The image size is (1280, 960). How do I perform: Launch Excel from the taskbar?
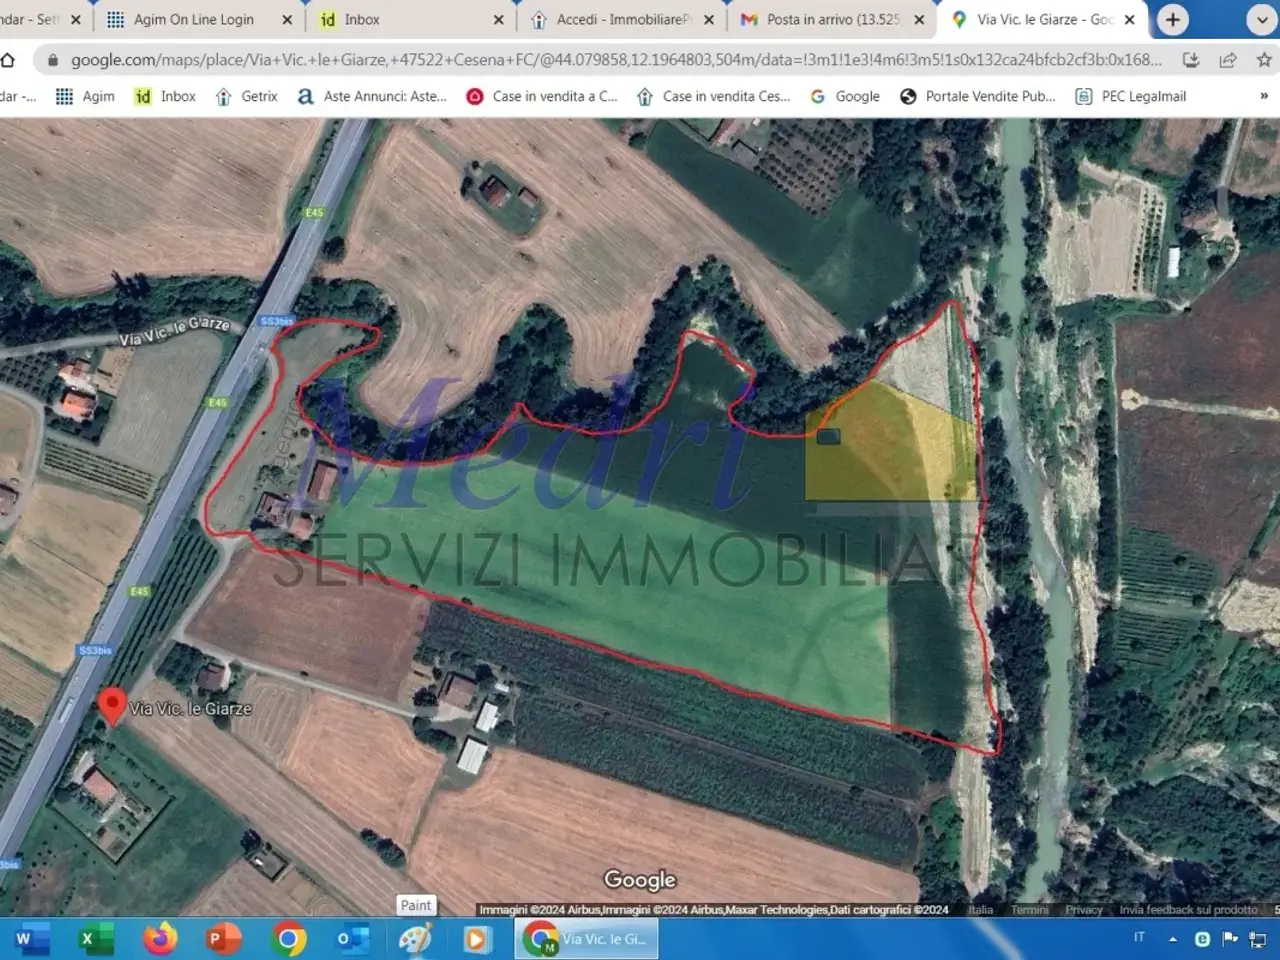click(96, 939)
